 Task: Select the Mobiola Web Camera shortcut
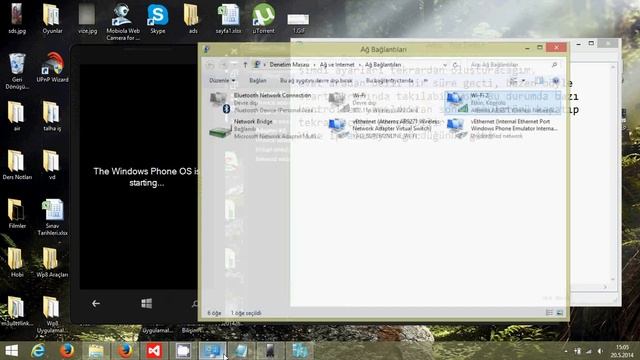pyautogui.click(x=122, y=22)
